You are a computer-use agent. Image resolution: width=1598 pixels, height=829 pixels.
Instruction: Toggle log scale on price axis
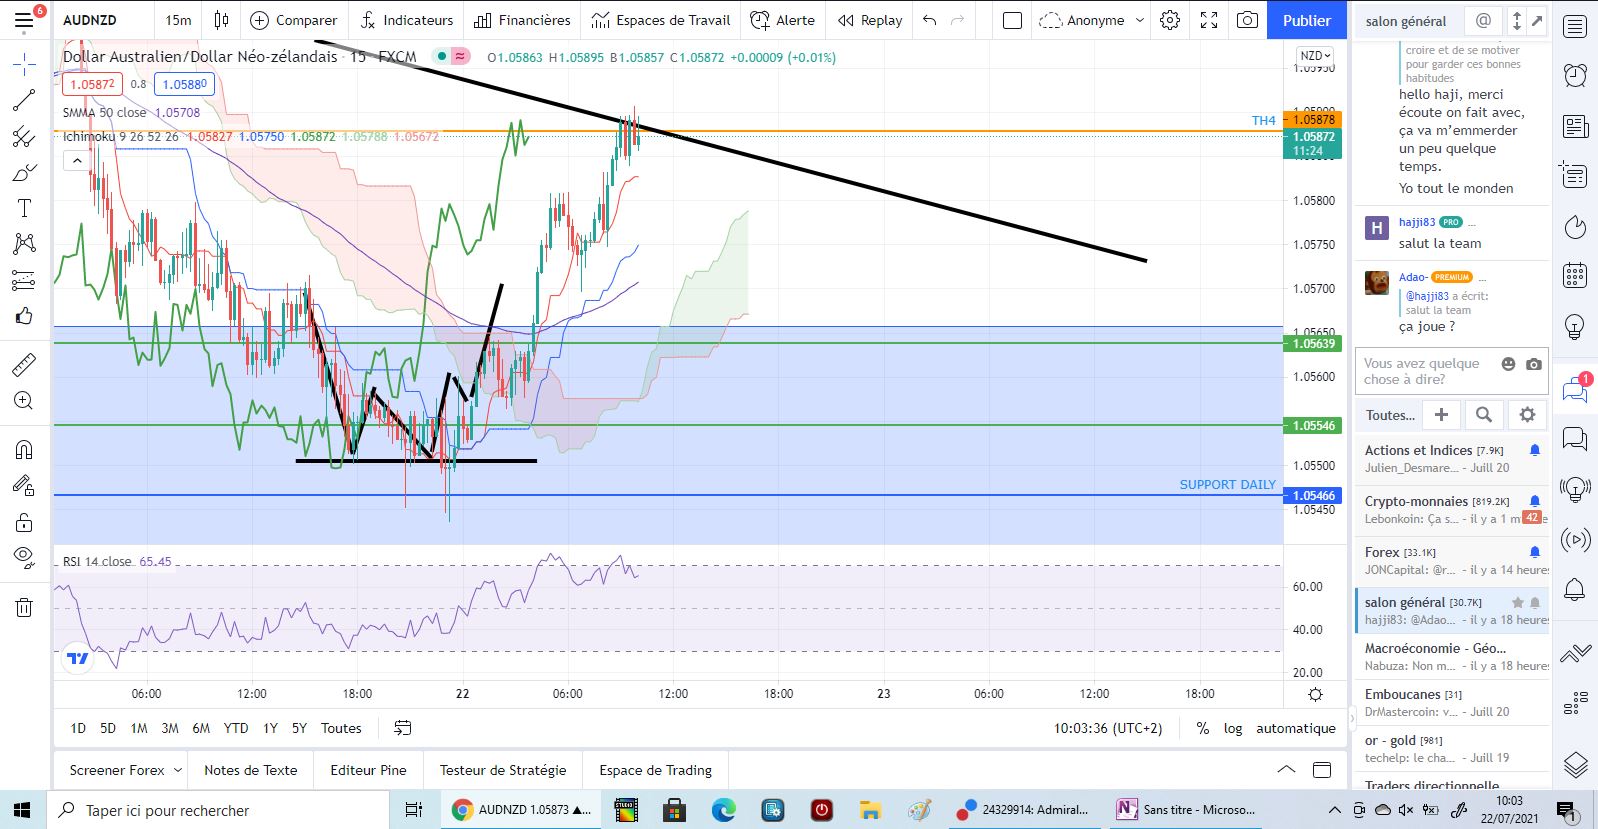point(1233,728)
